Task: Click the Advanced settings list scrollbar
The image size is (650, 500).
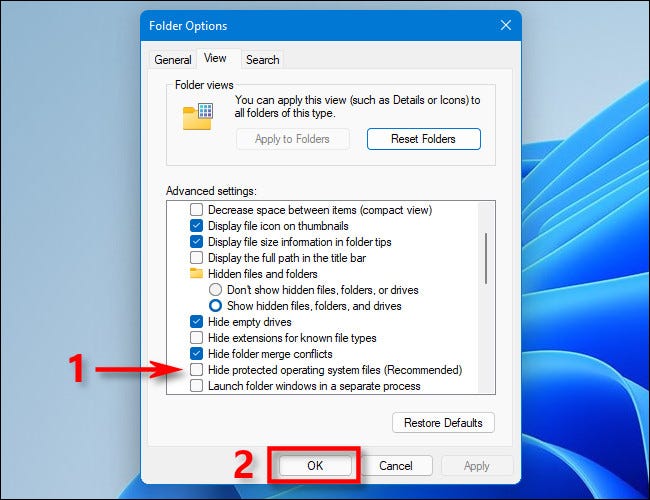Action: [x=487, y=260]
